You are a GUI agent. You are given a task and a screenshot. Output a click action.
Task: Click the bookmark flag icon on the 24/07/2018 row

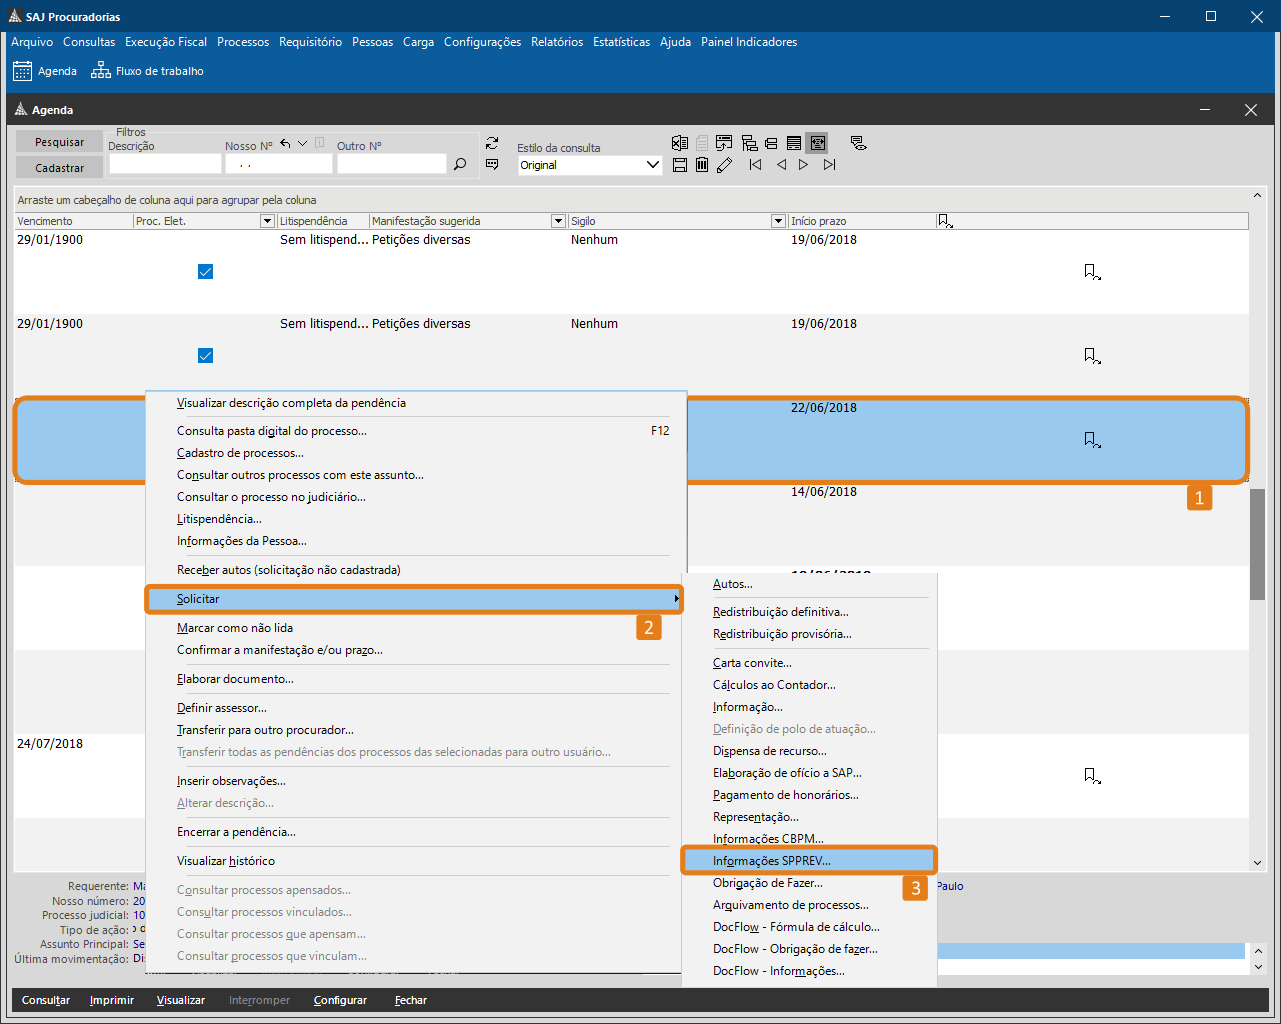pyautogui.click(x=1092, y=776)
